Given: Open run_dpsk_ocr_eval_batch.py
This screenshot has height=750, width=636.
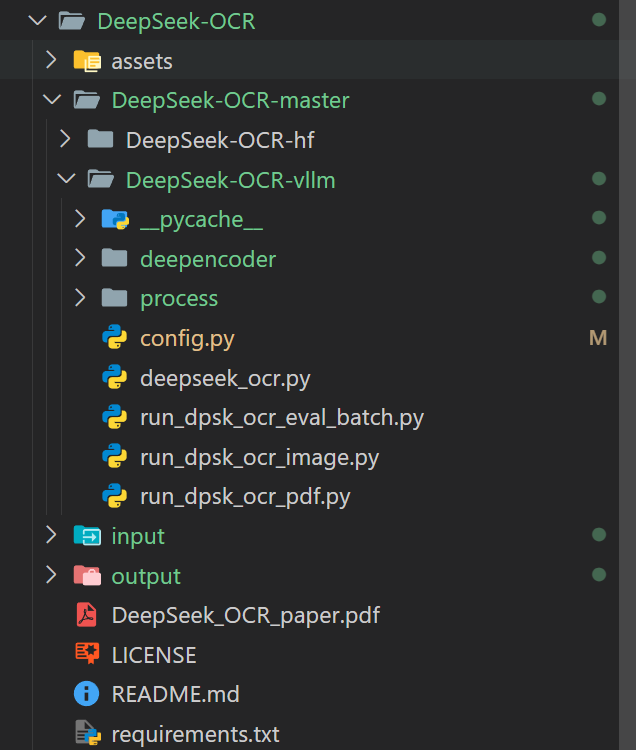Looking at the screenshot, I should 281,417.
